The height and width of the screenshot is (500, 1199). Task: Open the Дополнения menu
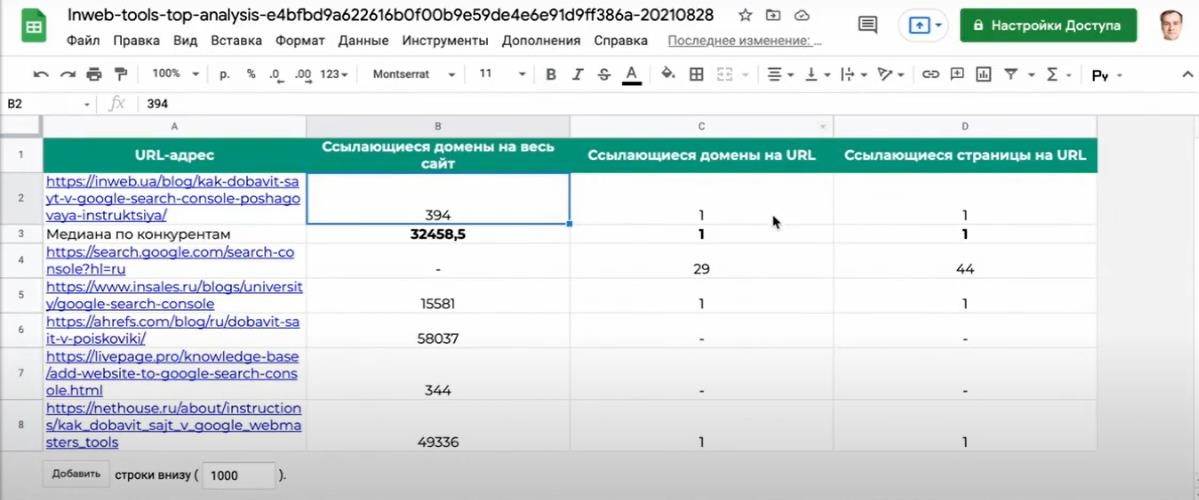[x=541, y=41]
